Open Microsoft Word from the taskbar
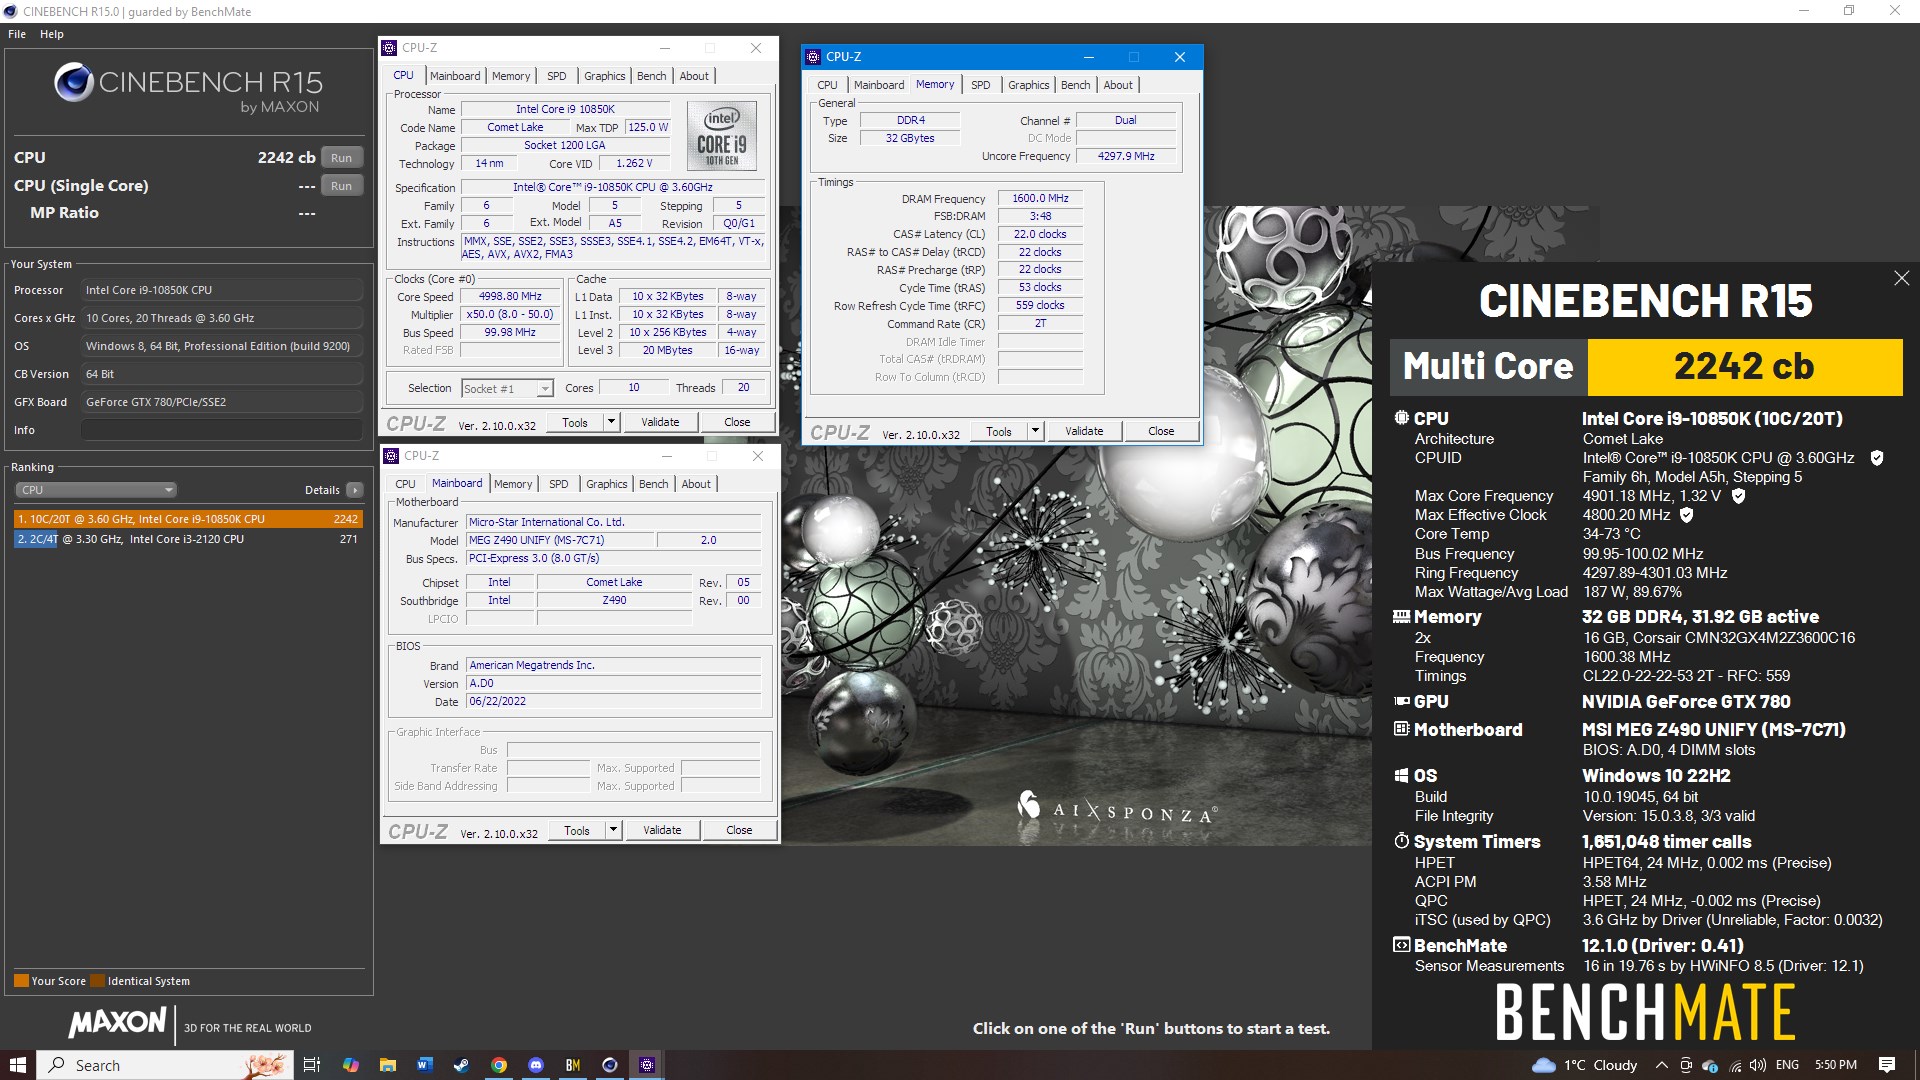The height and width of the screenshot is (1080, 1920). tap(424, 1065)
